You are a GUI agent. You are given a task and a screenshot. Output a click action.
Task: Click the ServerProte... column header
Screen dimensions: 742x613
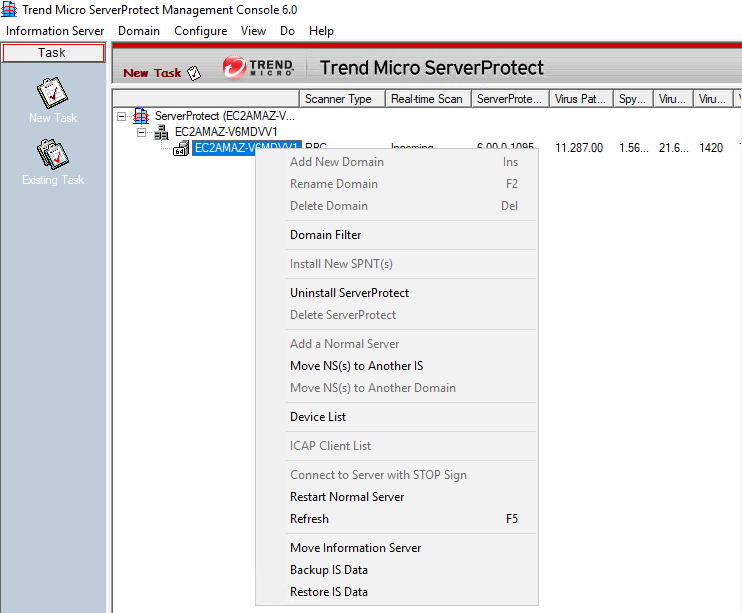click(x=510, y=99)
